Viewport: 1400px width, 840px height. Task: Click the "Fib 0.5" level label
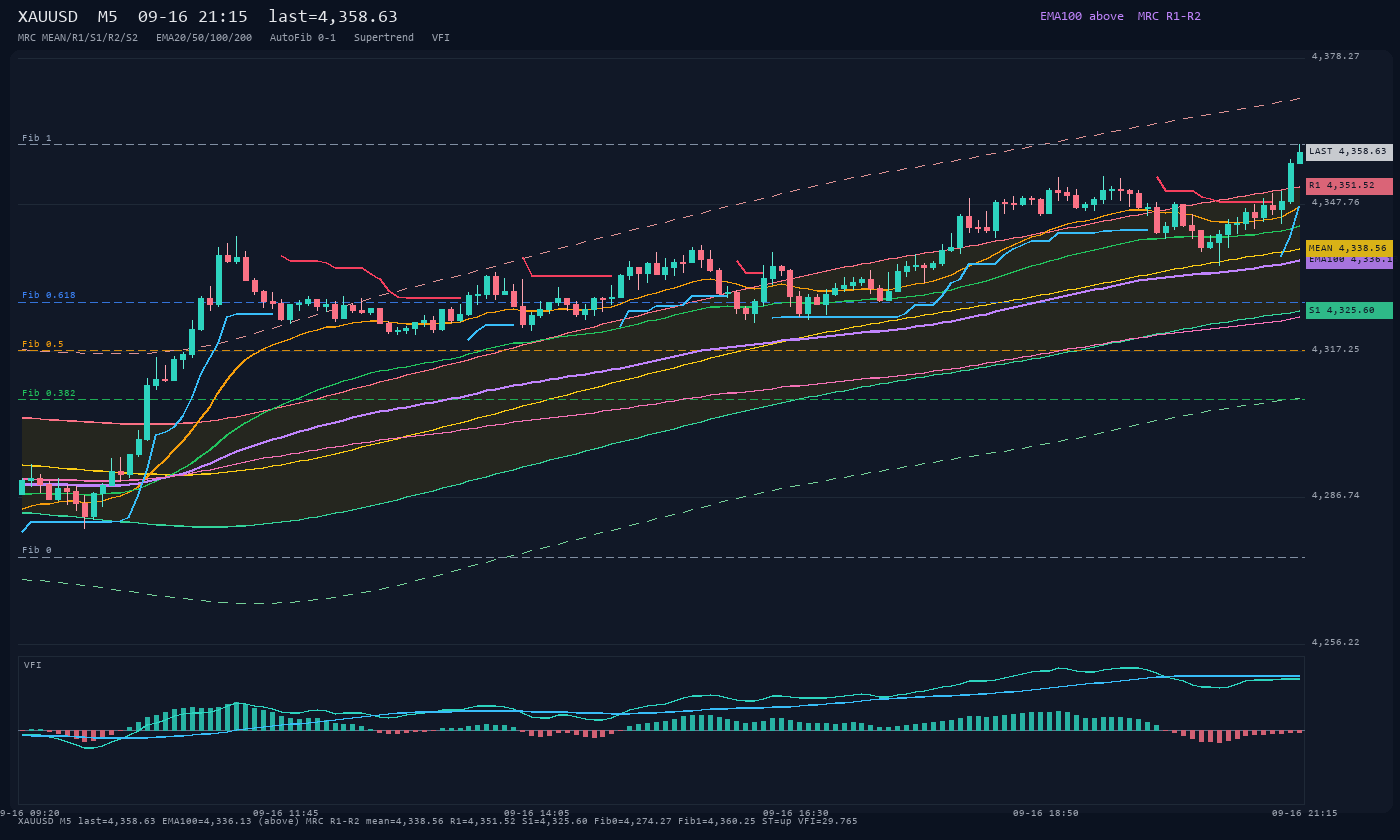[x=43, y=344]
